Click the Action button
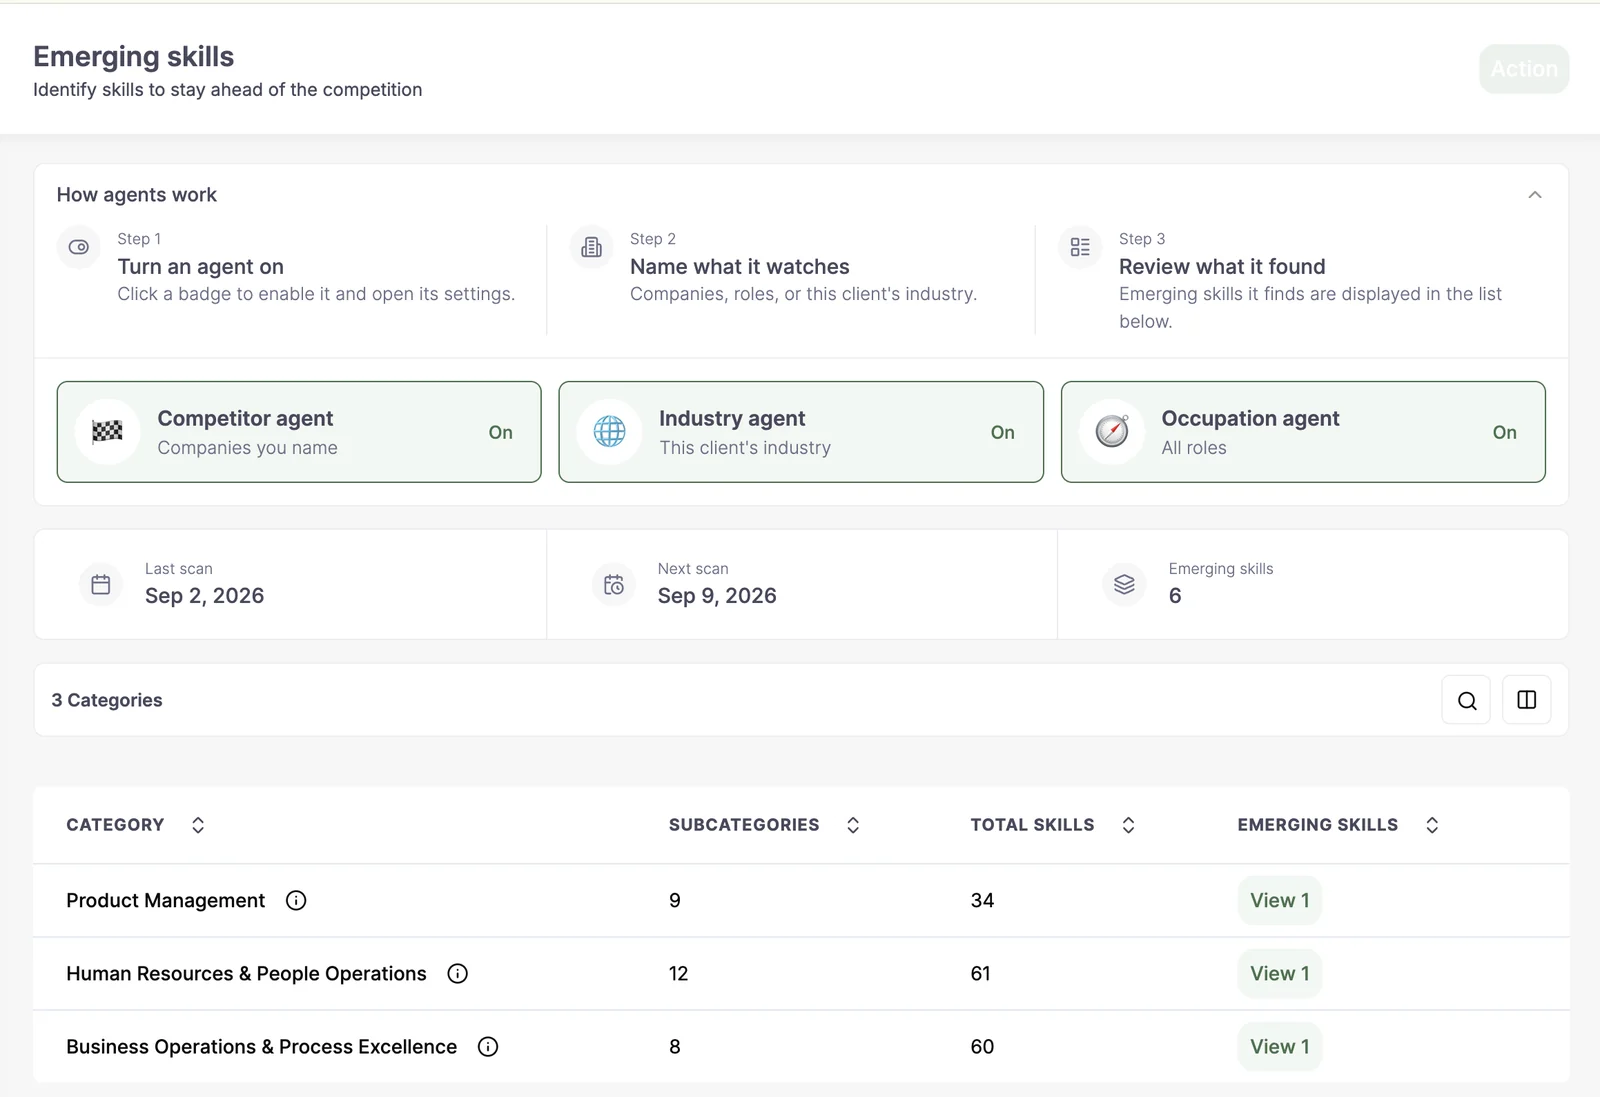Image resolution: width=1600 pixels, height=1097 pixels. click(x=1524, y=69)
